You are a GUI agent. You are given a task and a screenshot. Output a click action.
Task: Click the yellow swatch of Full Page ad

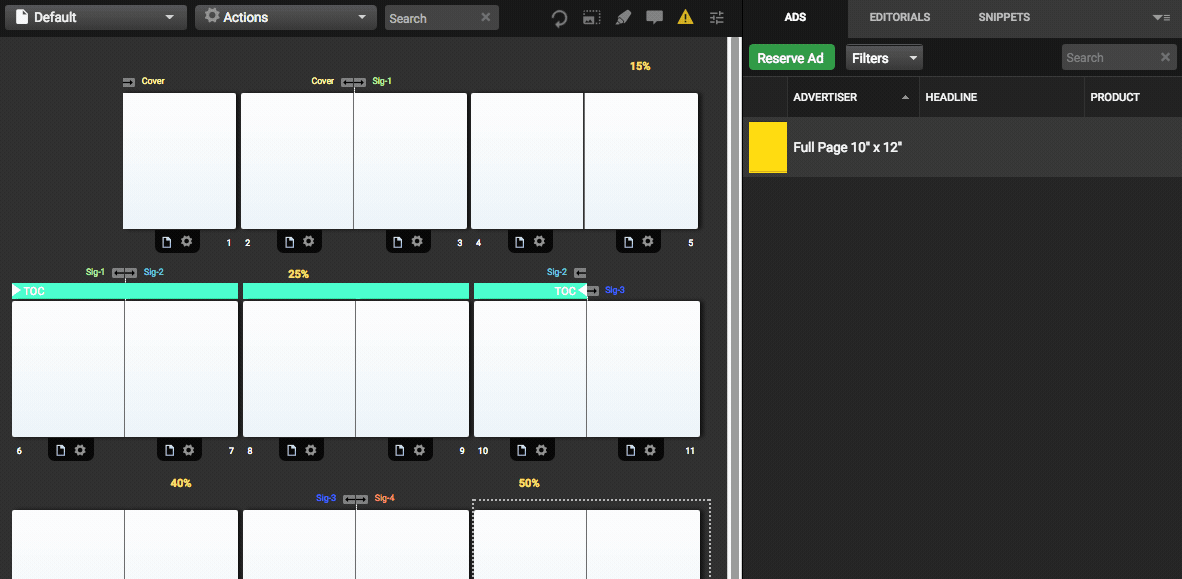[767, 147]
